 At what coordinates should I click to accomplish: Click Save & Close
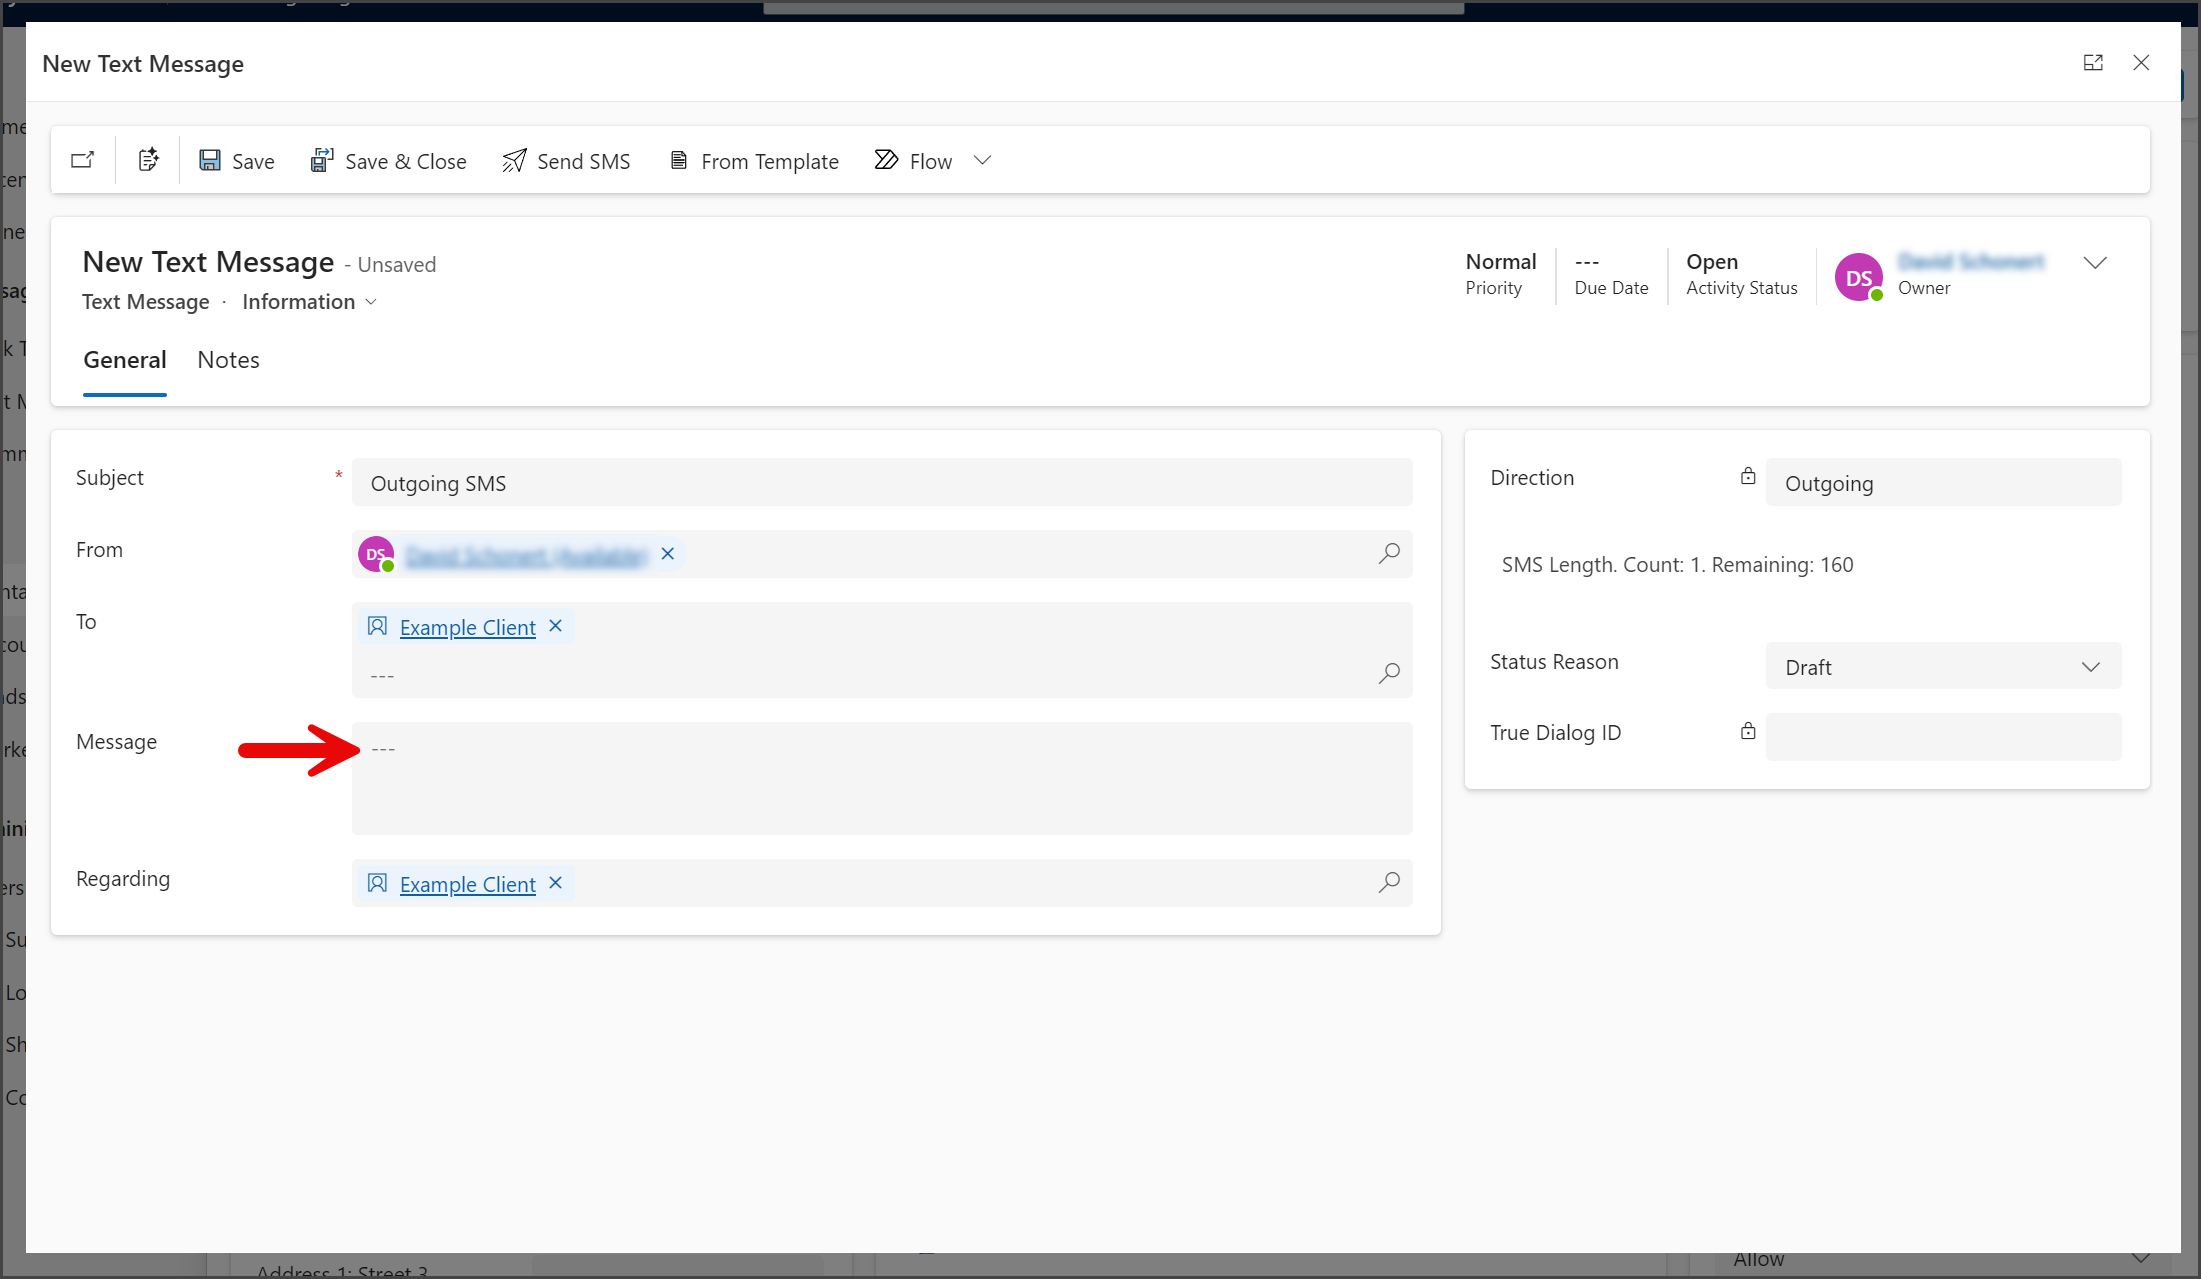pyautogui.click(x=388, y=161)
